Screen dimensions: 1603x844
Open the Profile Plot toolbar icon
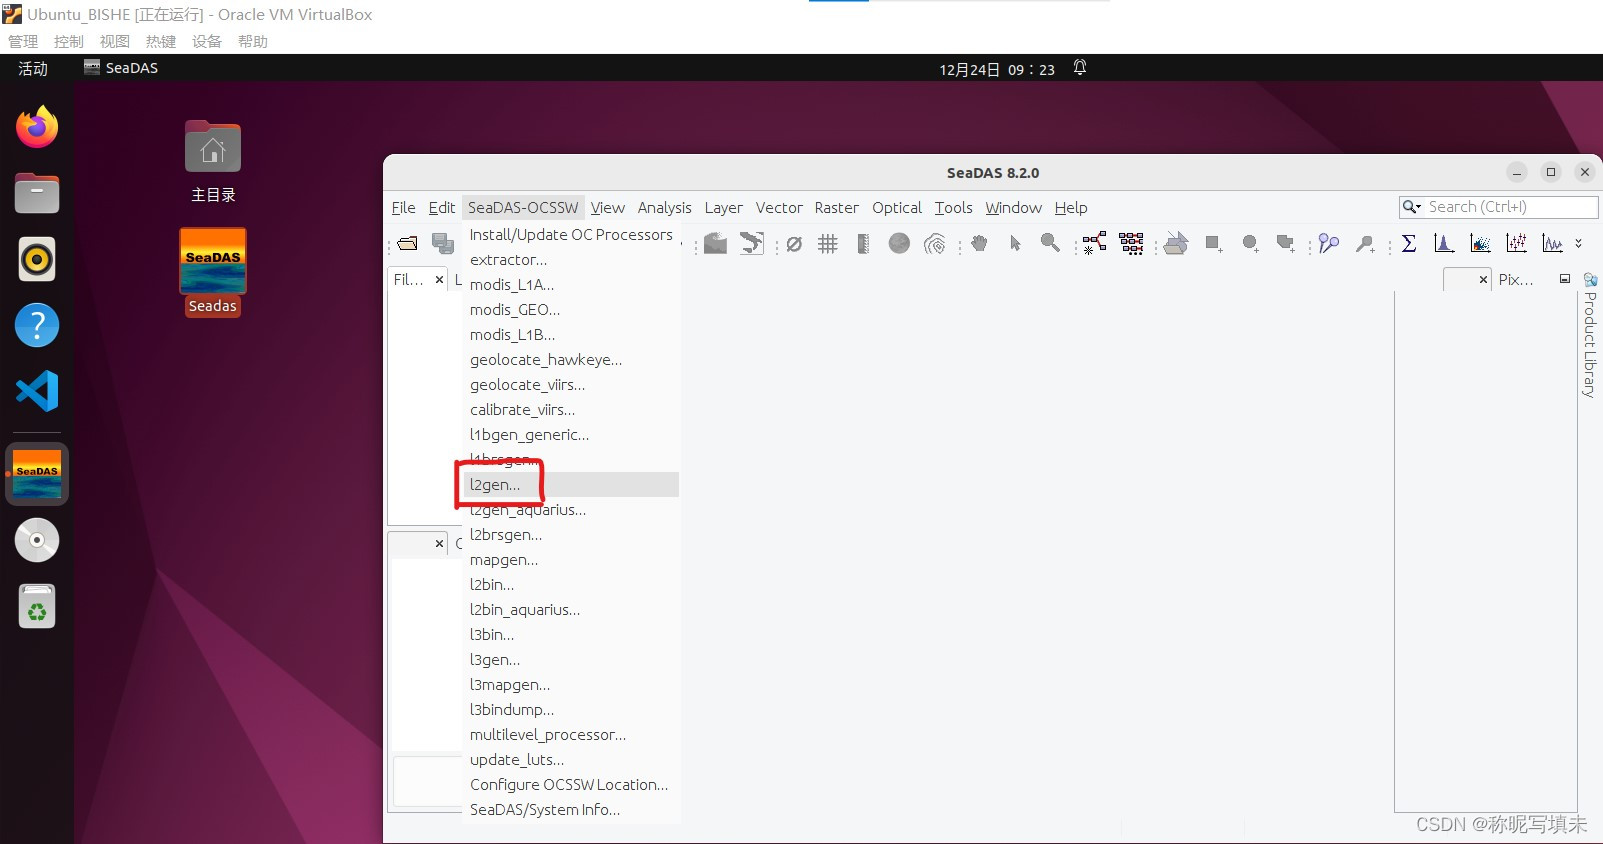point(1516,243)
